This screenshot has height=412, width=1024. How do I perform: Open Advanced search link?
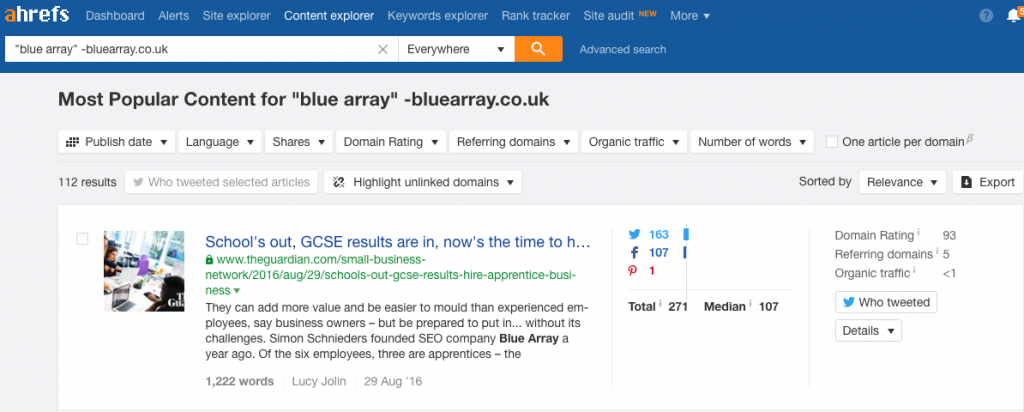coord(623,50)
